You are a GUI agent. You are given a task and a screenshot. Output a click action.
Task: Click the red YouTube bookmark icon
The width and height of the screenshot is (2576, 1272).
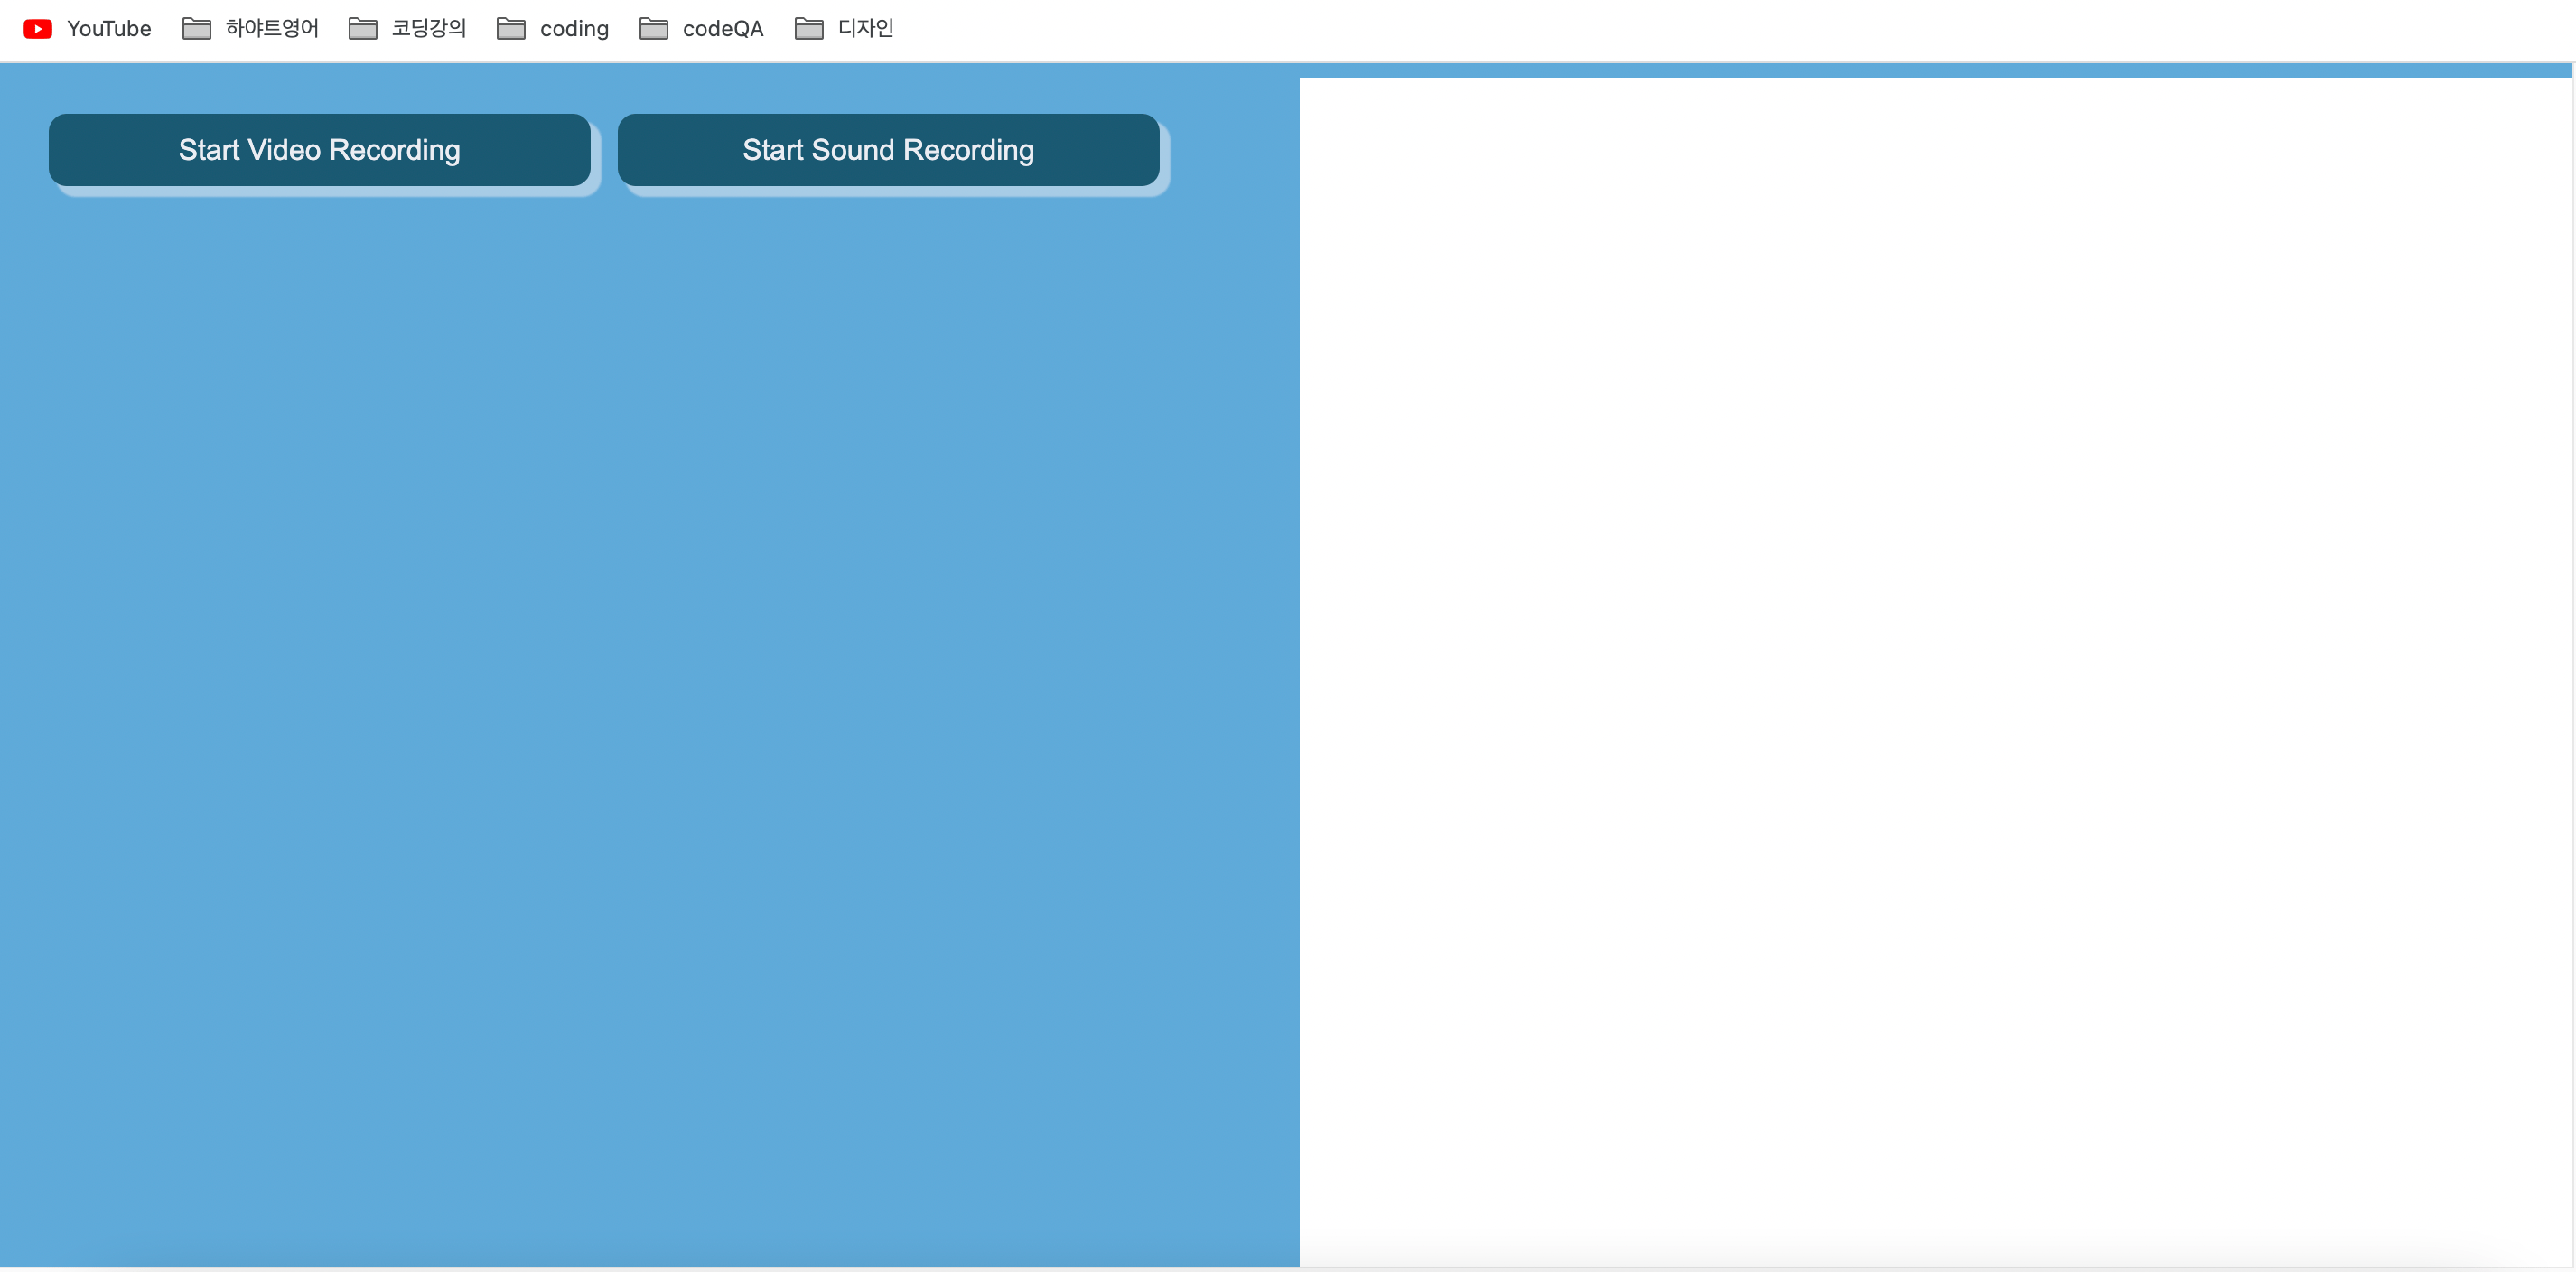coord(38,29)
